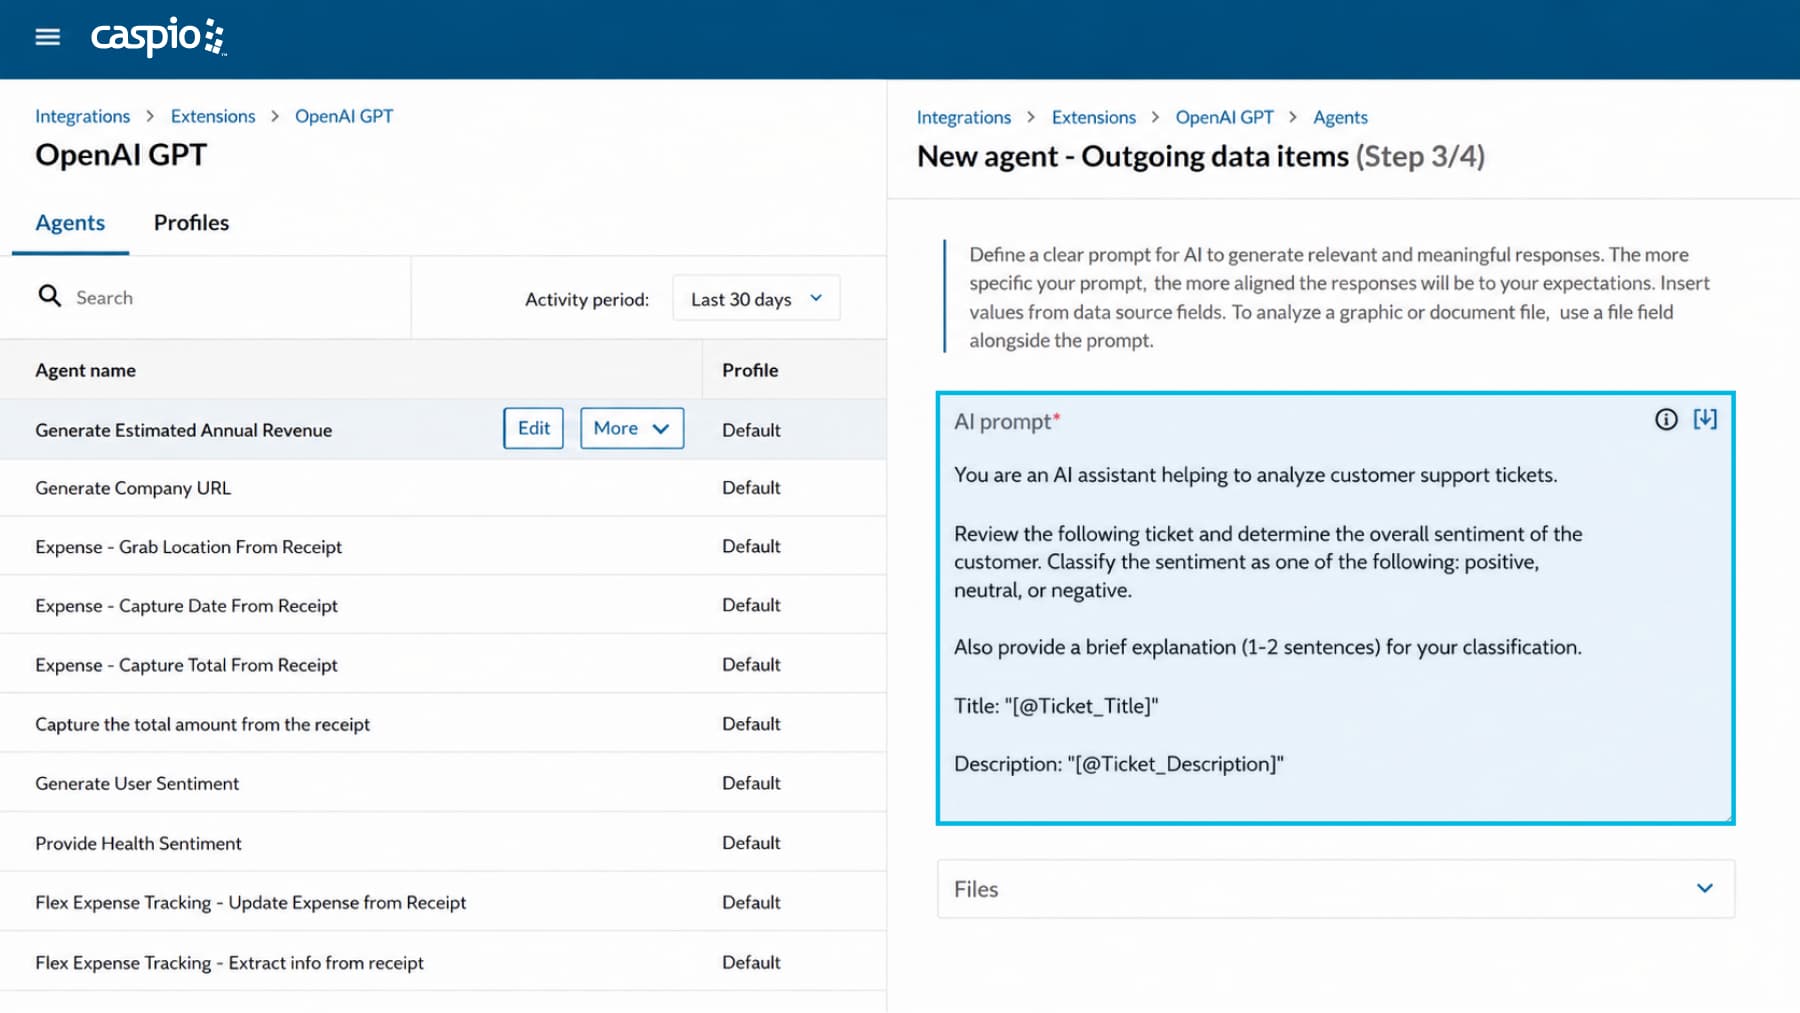Click Default profile of Generate User Sentiment
Image resolution: width=1800 pixels, height=1013 pixels.
coord(751,783)
